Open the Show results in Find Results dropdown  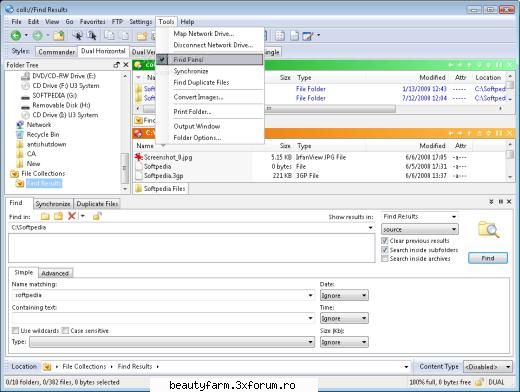(419, 217)
